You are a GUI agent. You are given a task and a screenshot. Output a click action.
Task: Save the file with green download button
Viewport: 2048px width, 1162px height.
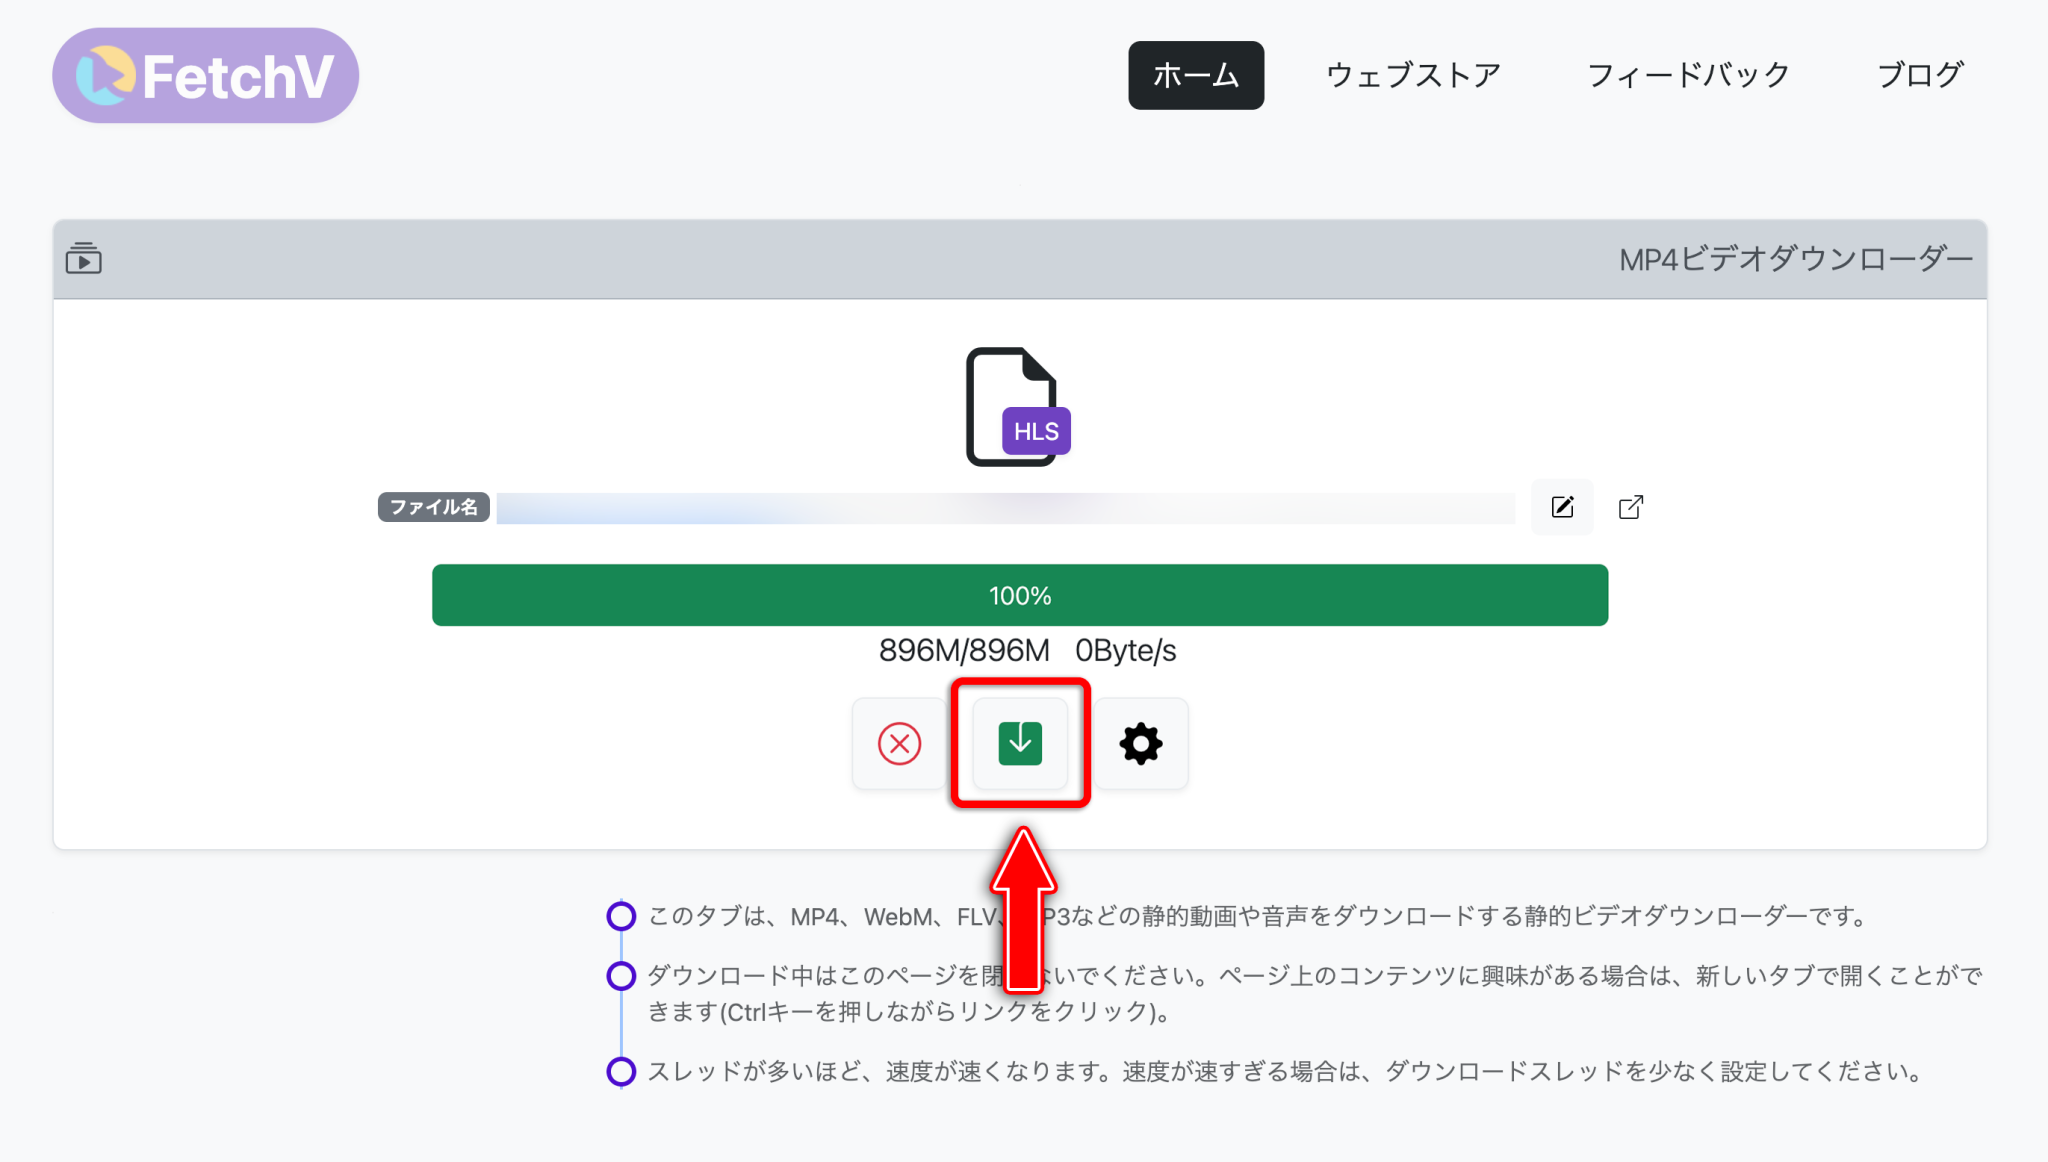coord(1020,743)
